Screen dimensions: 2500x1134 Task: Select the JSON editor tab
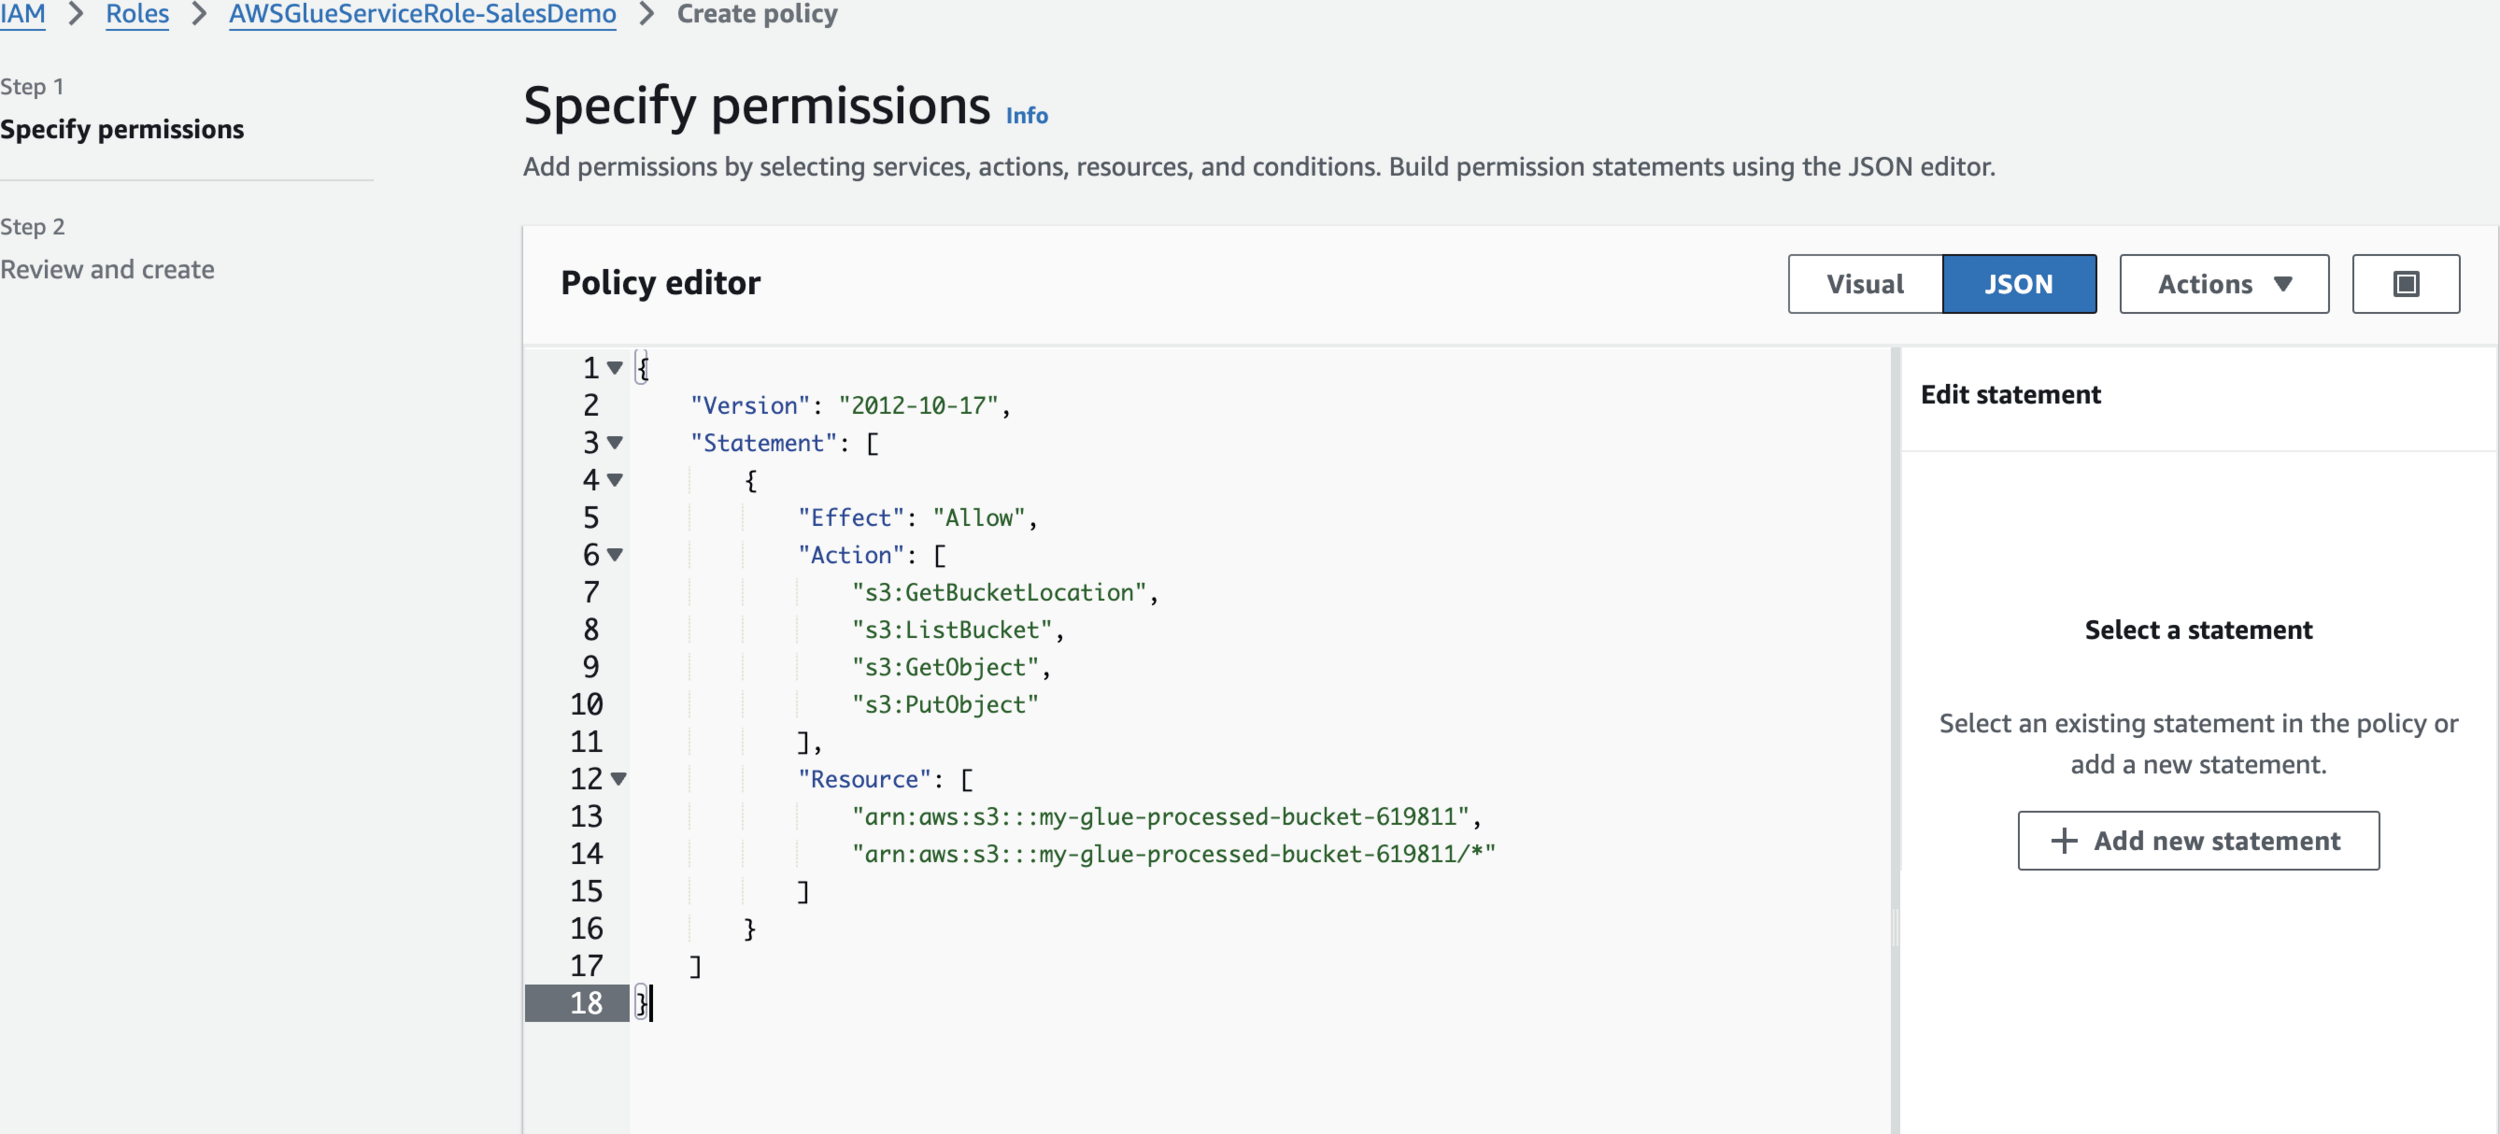(2018, 284)
